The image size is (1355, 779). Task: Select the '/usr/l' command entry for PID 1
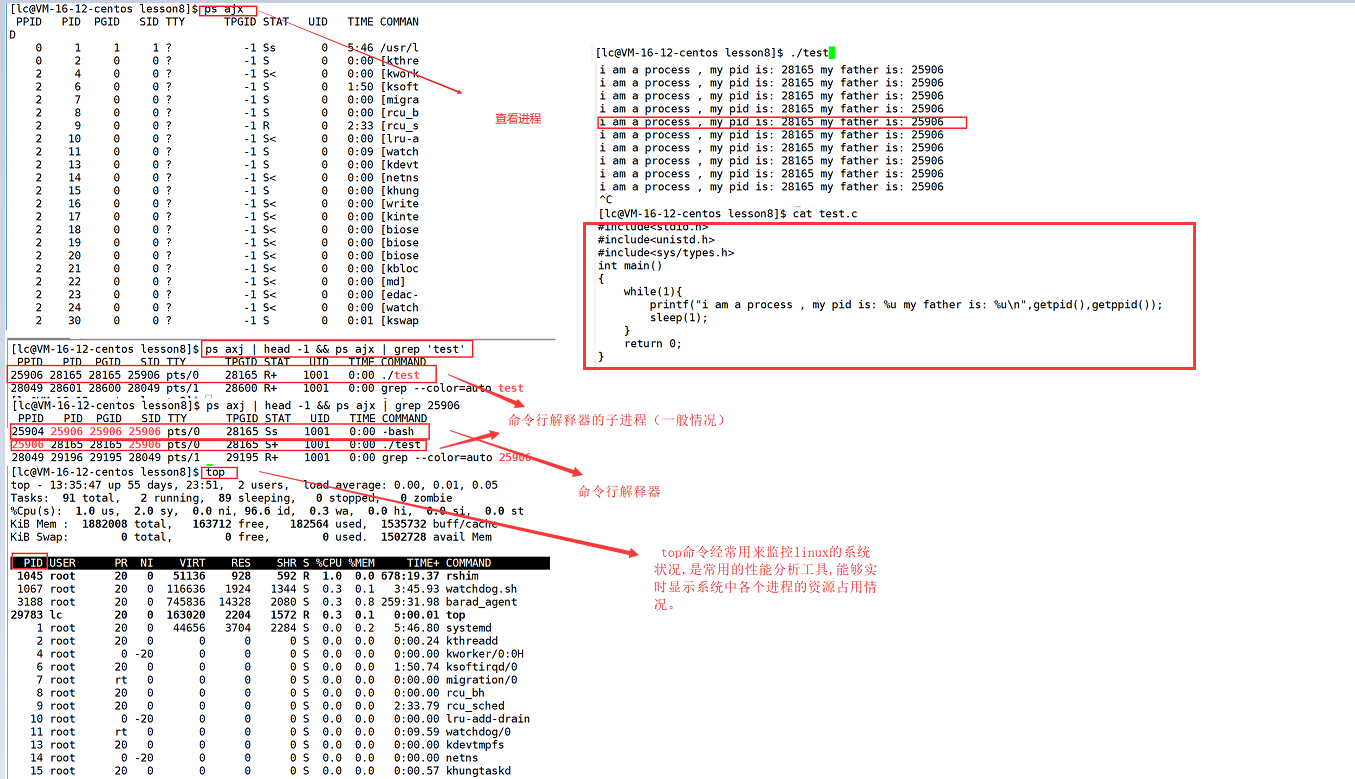click(x=399, y=48)
